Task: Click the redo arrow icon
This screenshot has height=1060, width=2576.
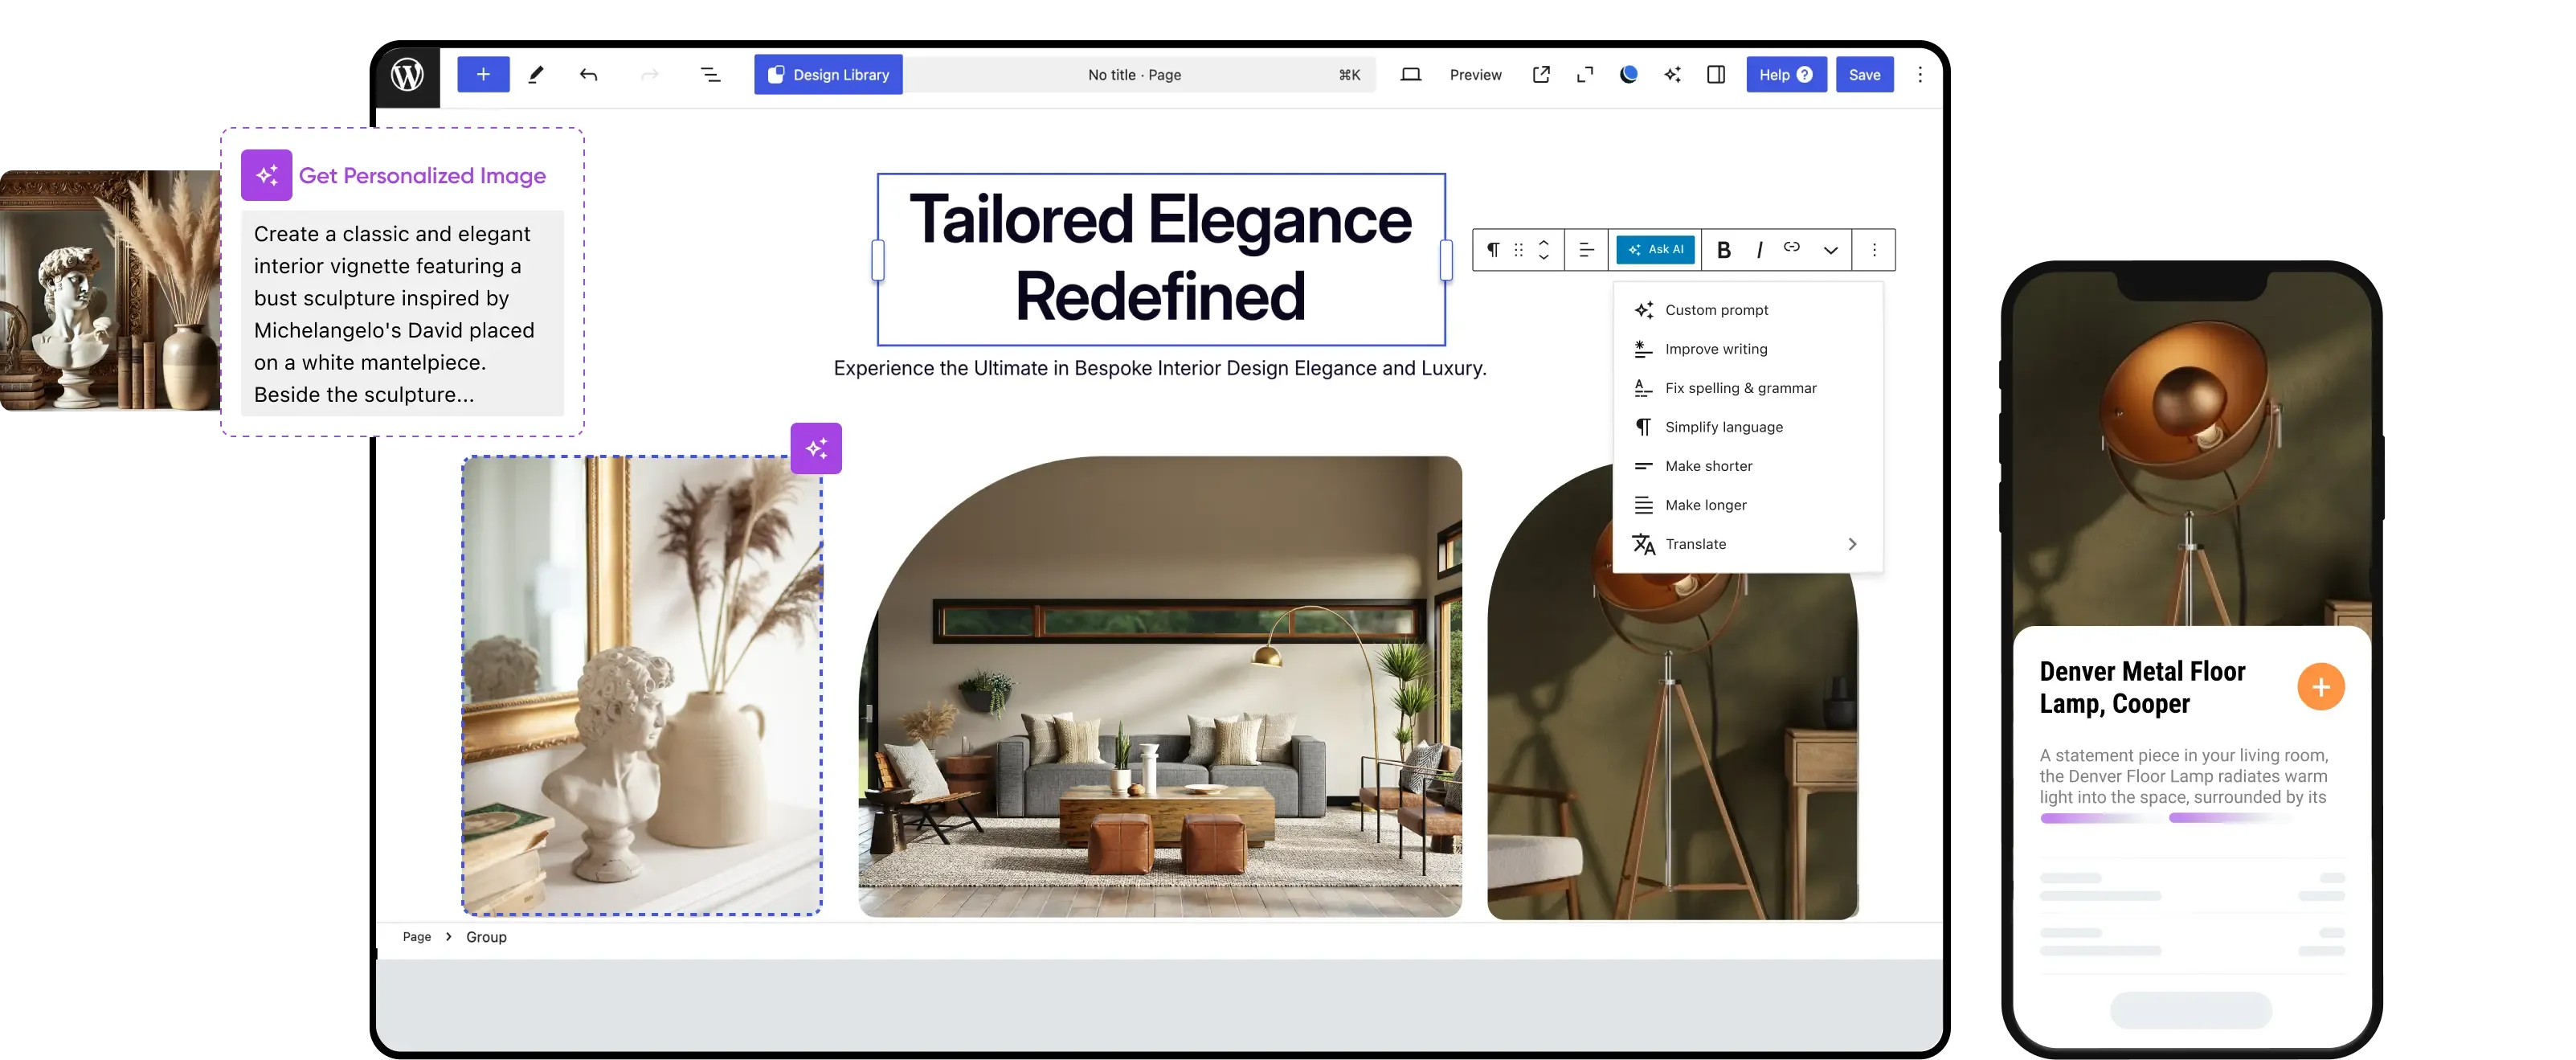Action: (x=649, y=75)
